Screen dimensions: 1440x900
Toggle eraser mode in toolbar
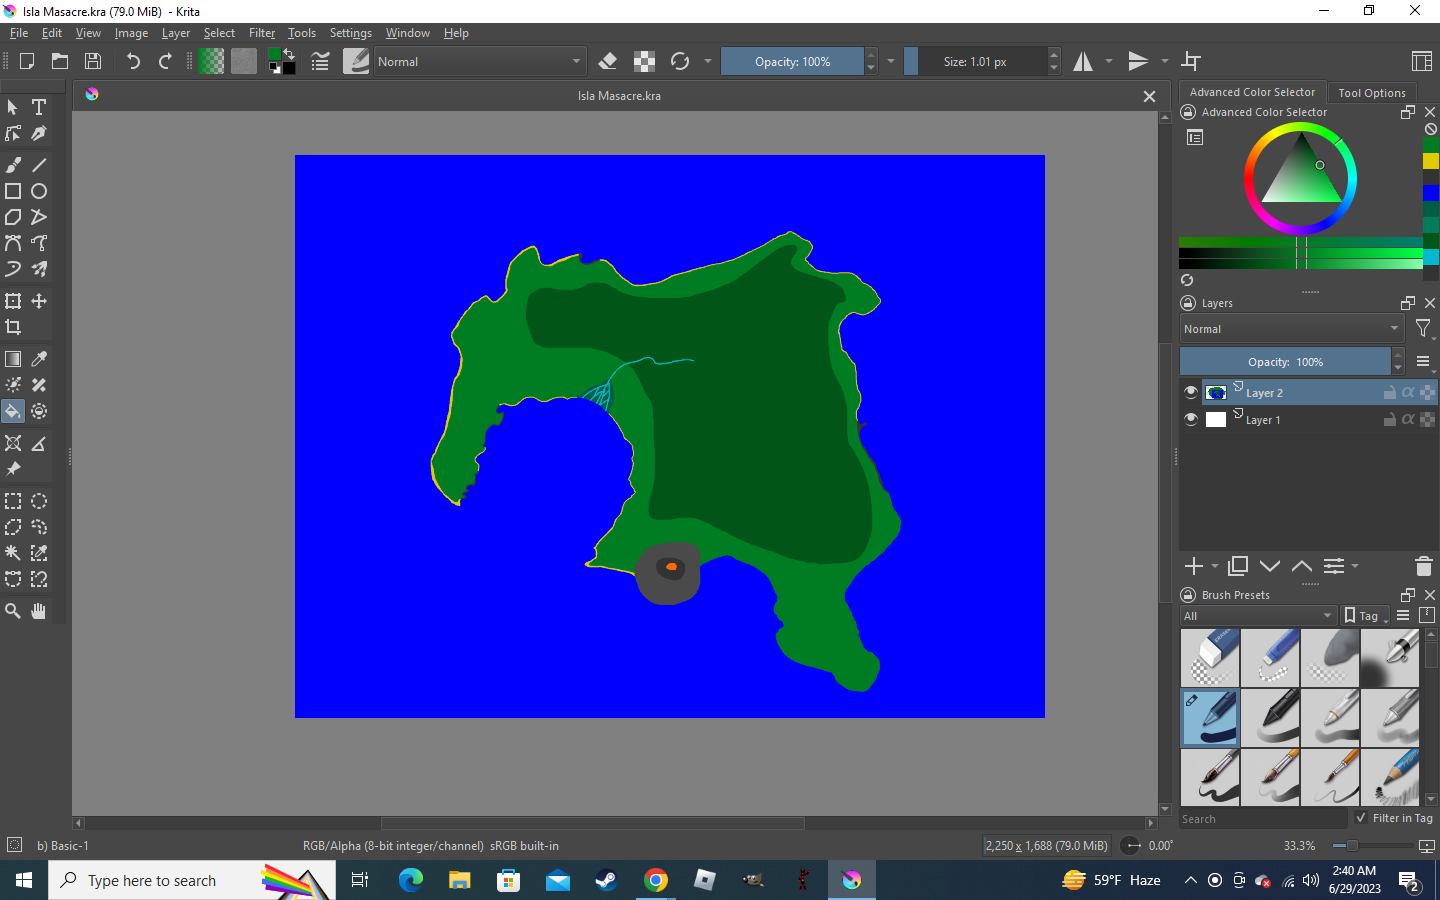(x=607, y=61)
